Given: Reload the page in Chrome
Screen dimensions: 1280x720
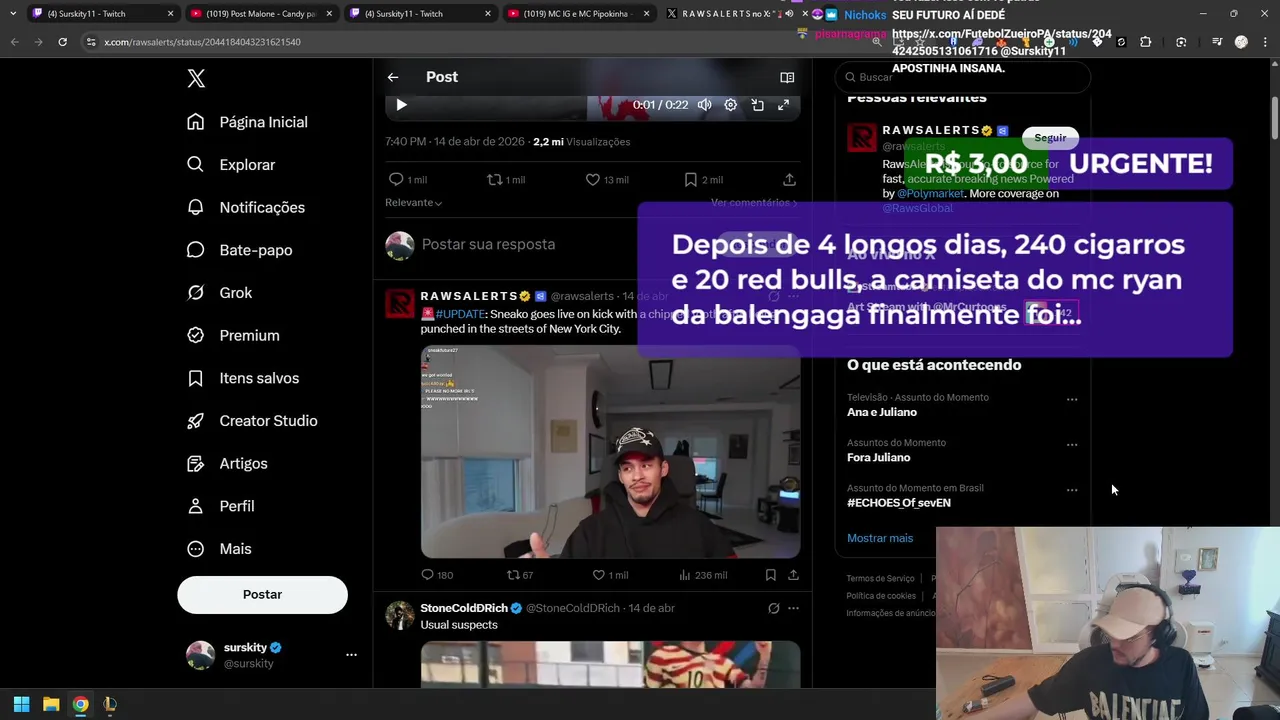Looking at the screenshot, I should pyautogui.click(x=62, y=42).
